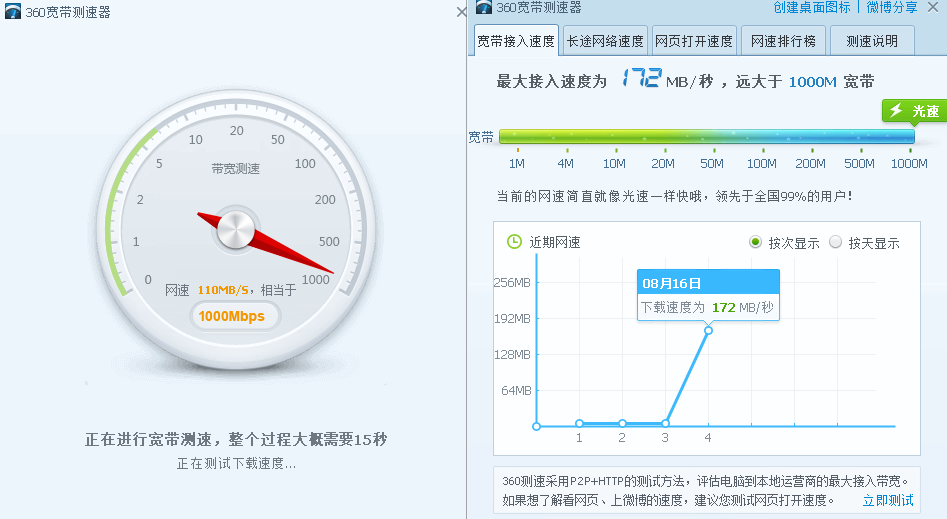Click the 360 logo in right window title
Viewport: 947px width, 519px height.
(484, 7)
